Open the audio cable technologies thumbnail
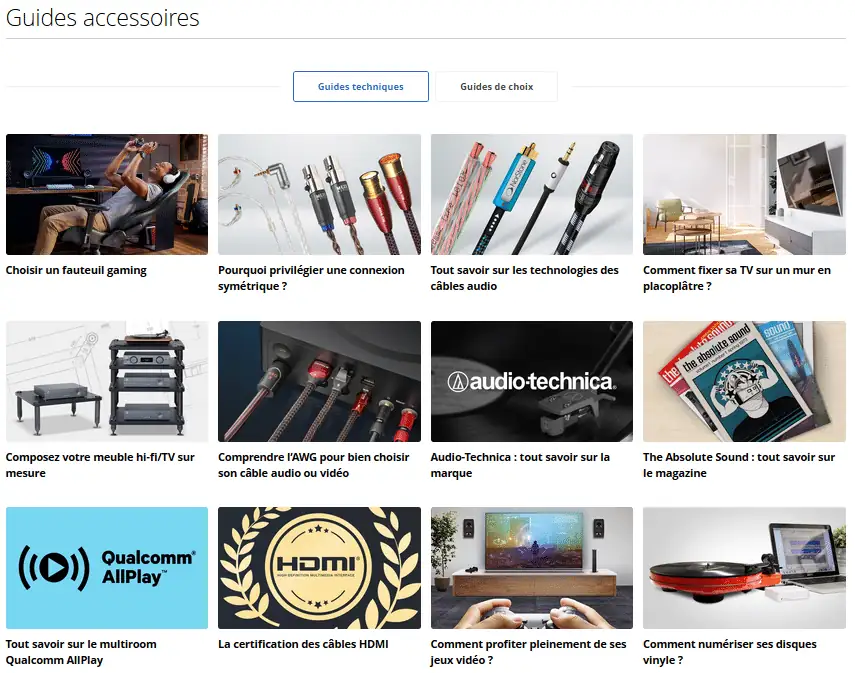The image size is (855, 673). (x=532, y=194)
